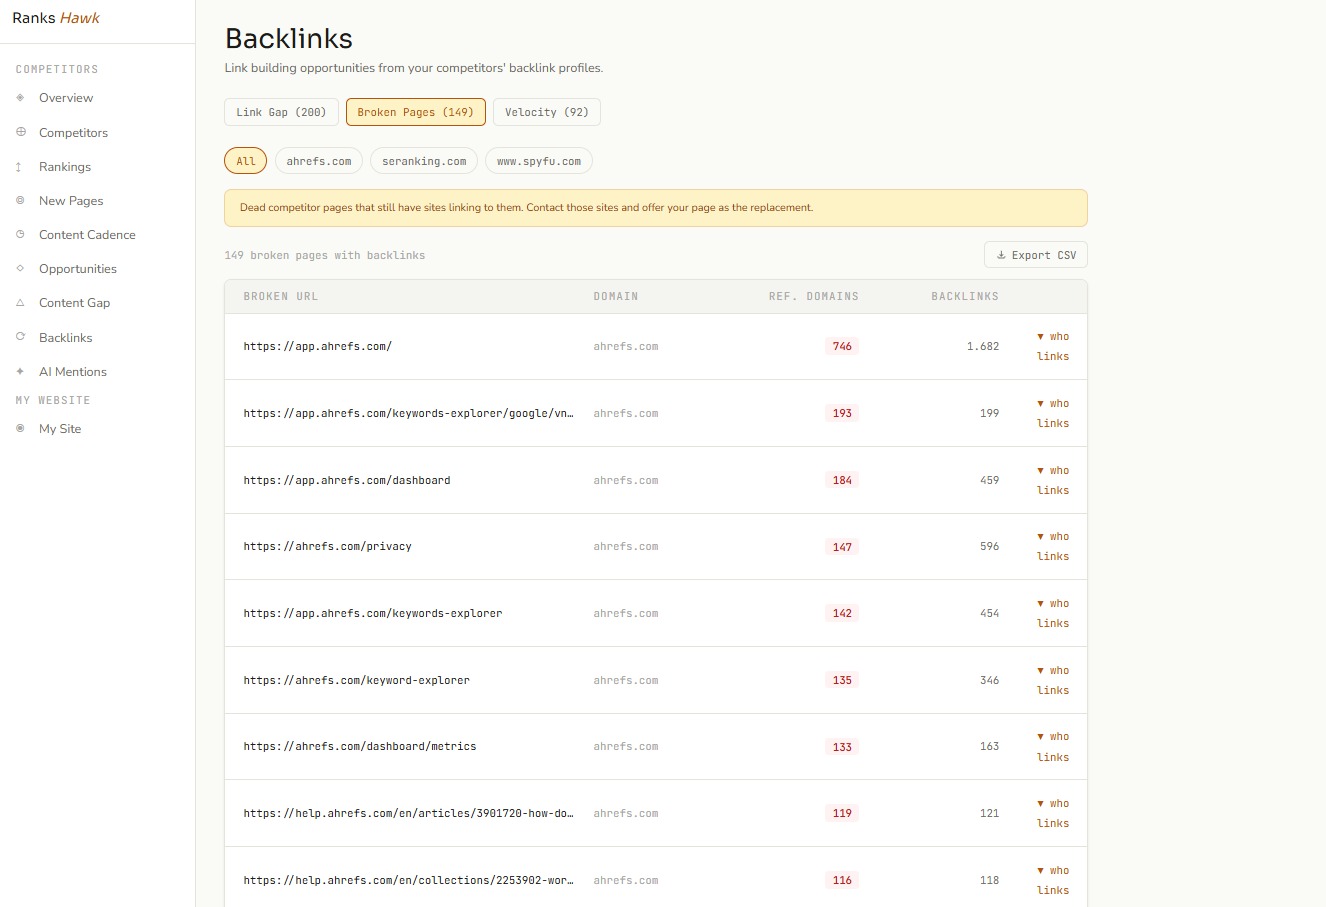Click the Opportunities diamond icon
This screenshot has width=1326, height=907.
coord(20,269)
